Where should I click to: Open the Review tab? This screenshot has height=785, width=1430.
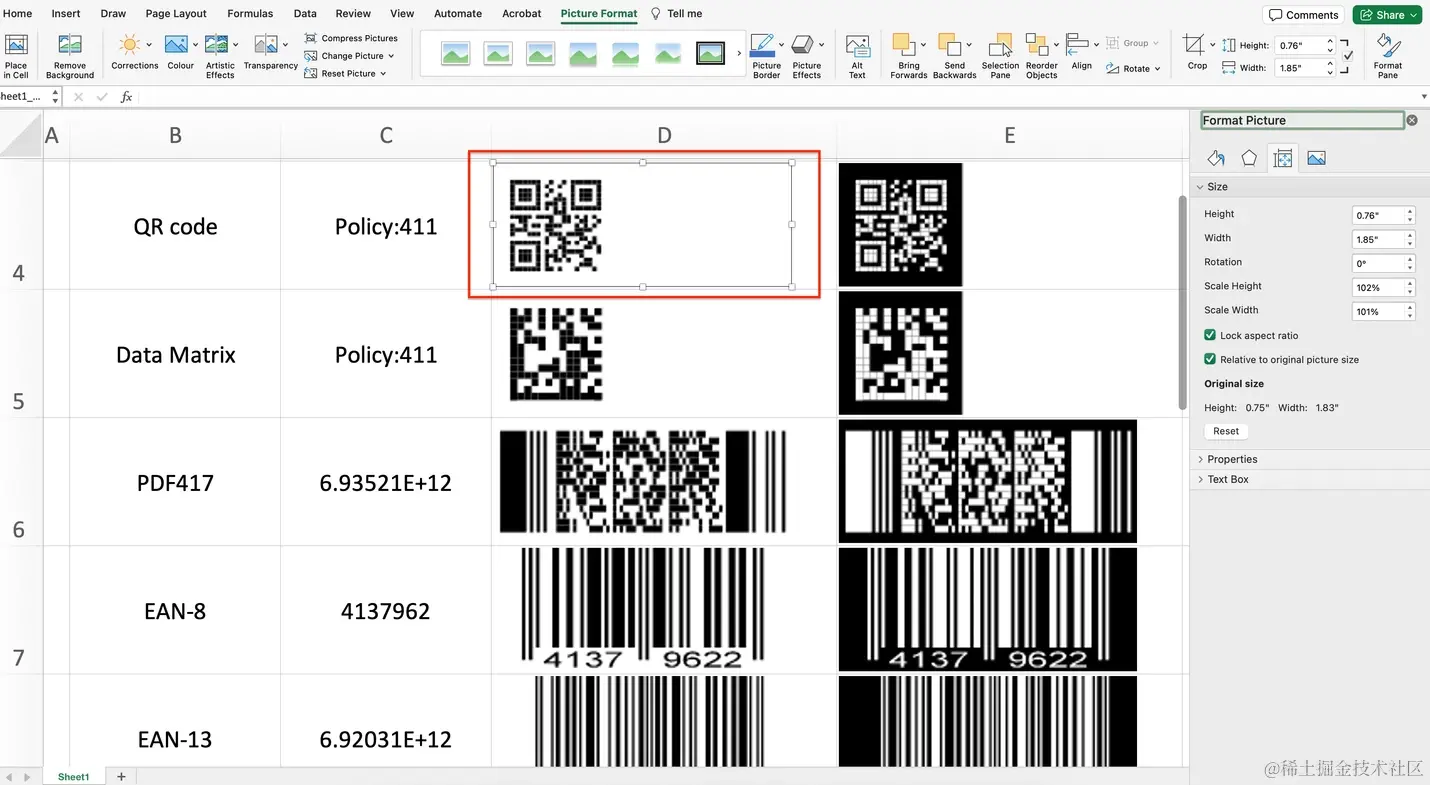353,14
